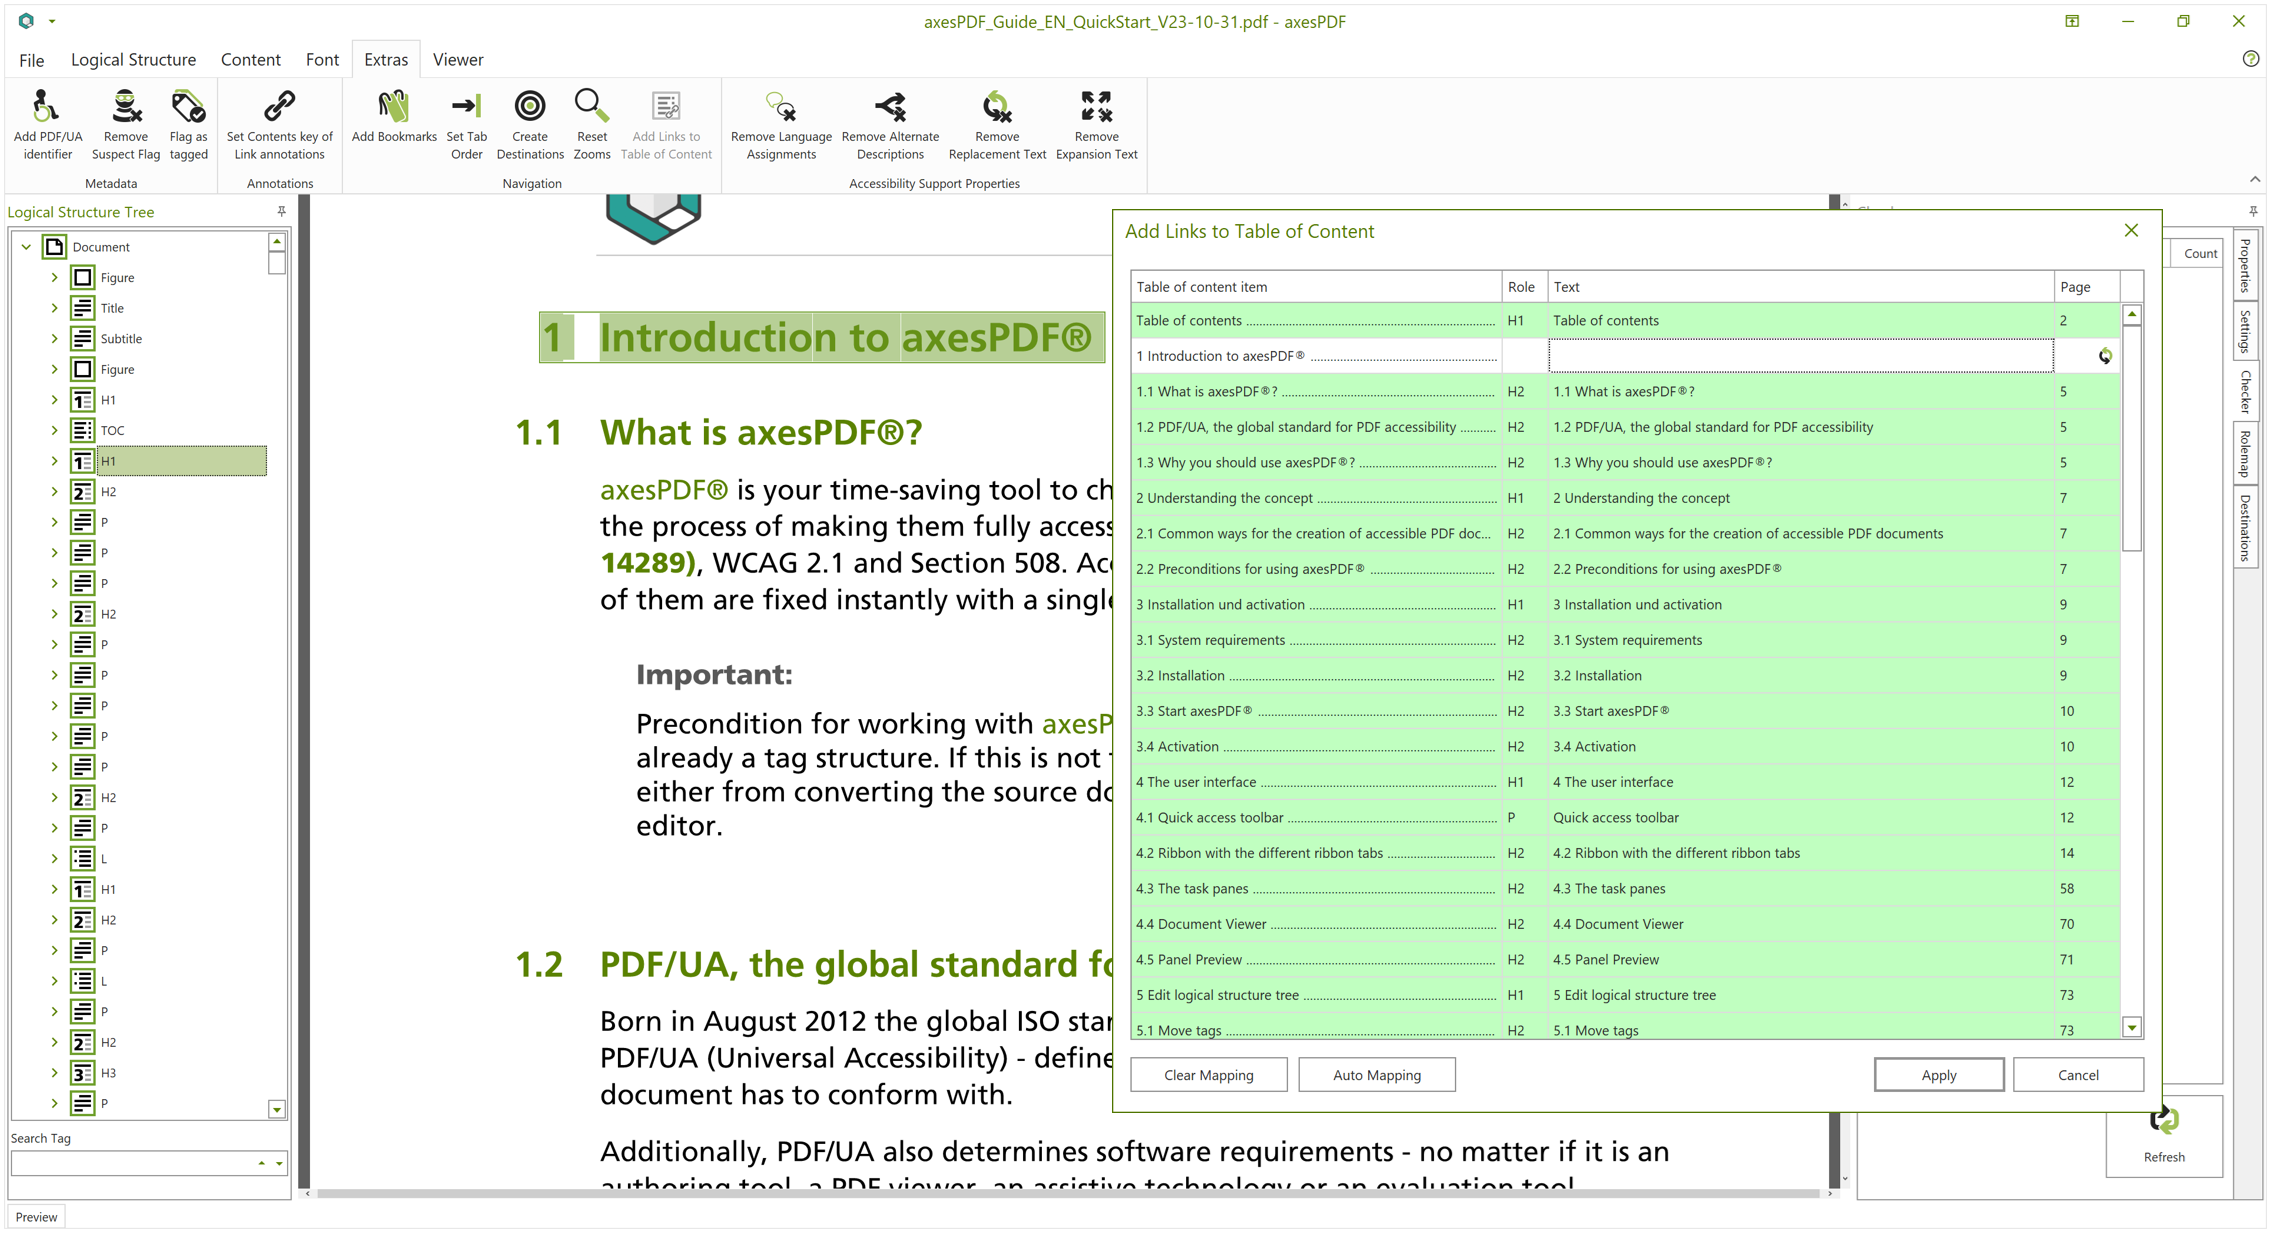Screen dimensions: 2272x1235
Task: Open the help question mark icon
Action: (x=2251, y=59)
